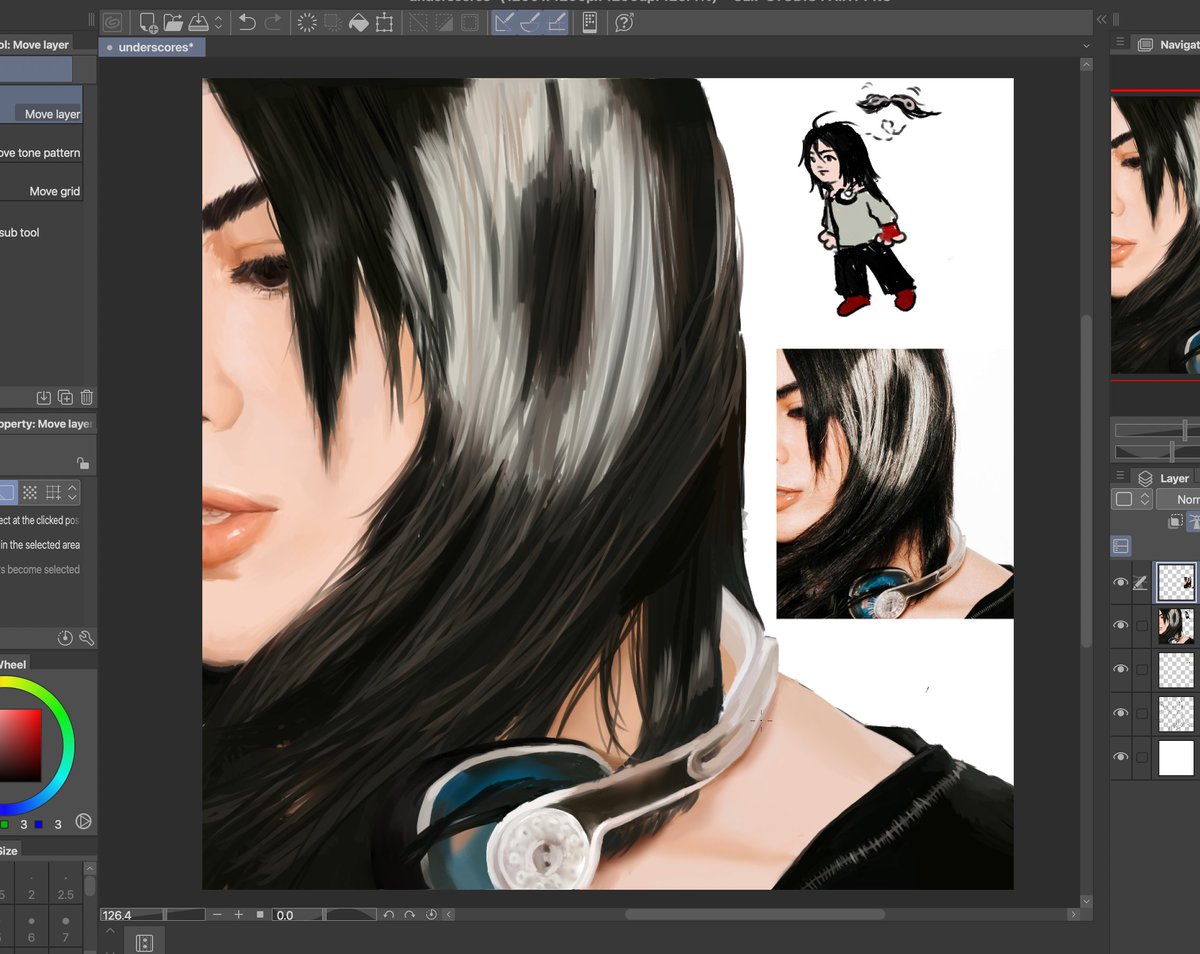Save the document with Save icon
Image resolution: width=1200 pixels, height=954 pixels.
click(x=198, y=22)
